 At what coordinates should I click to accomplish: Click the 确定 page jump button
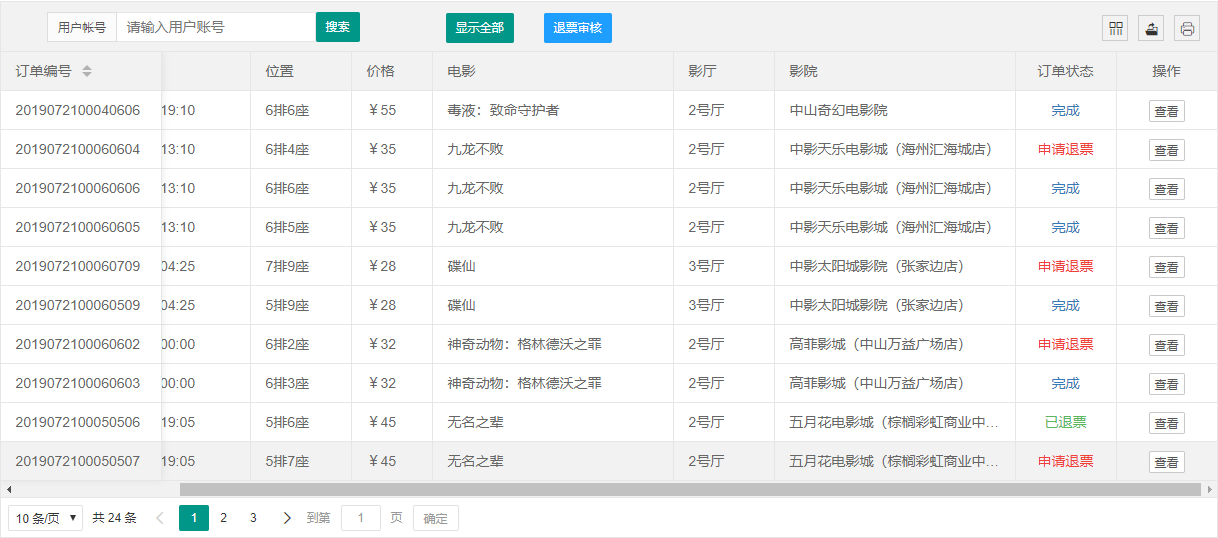[436, 518]
